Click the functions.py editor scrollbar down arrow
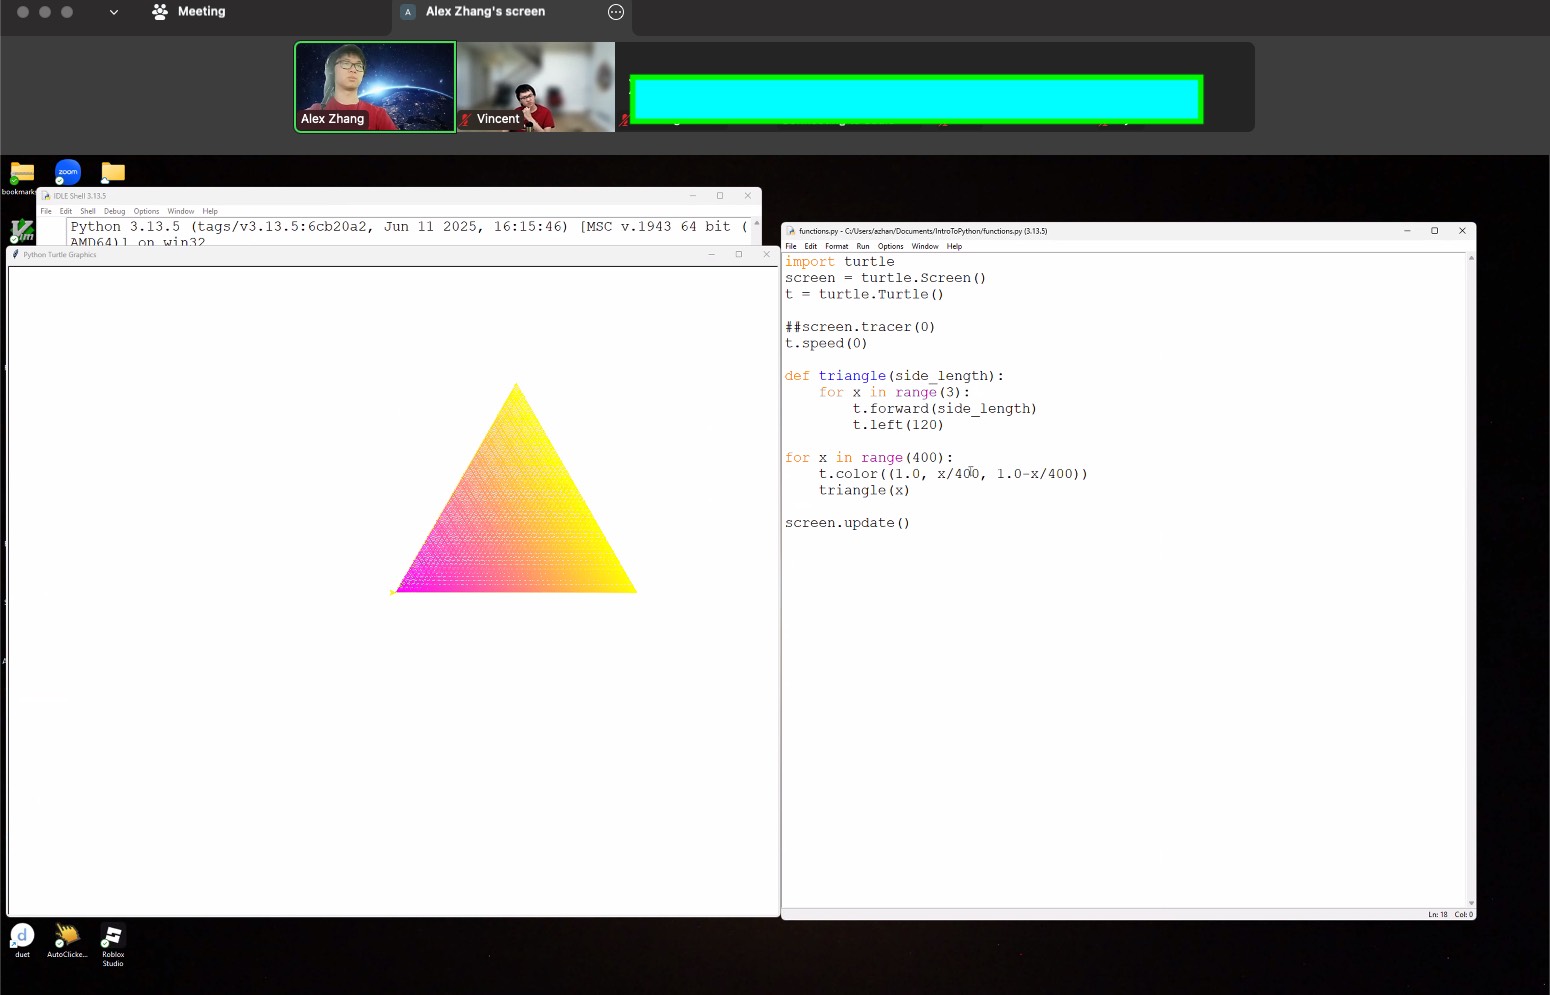1550x995 pixels. [1471, 903]
